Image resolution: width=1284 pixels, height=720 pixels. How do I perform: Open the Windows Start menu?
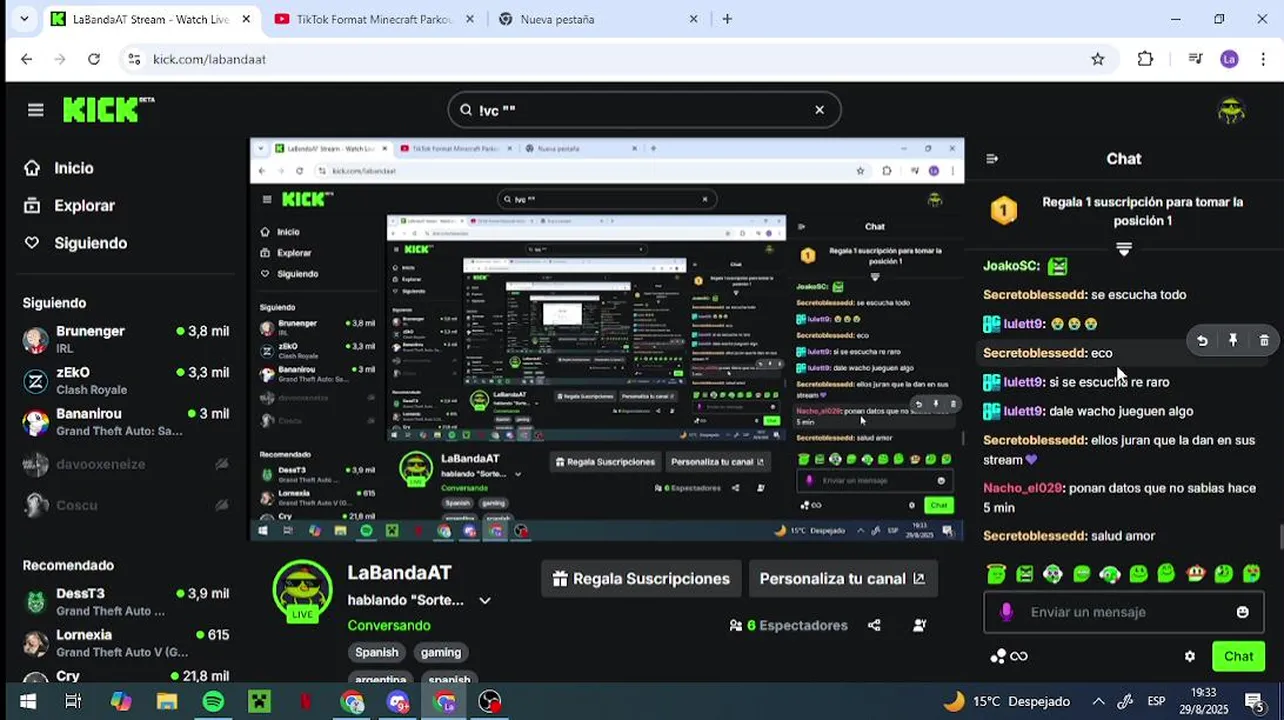point(28,702)
